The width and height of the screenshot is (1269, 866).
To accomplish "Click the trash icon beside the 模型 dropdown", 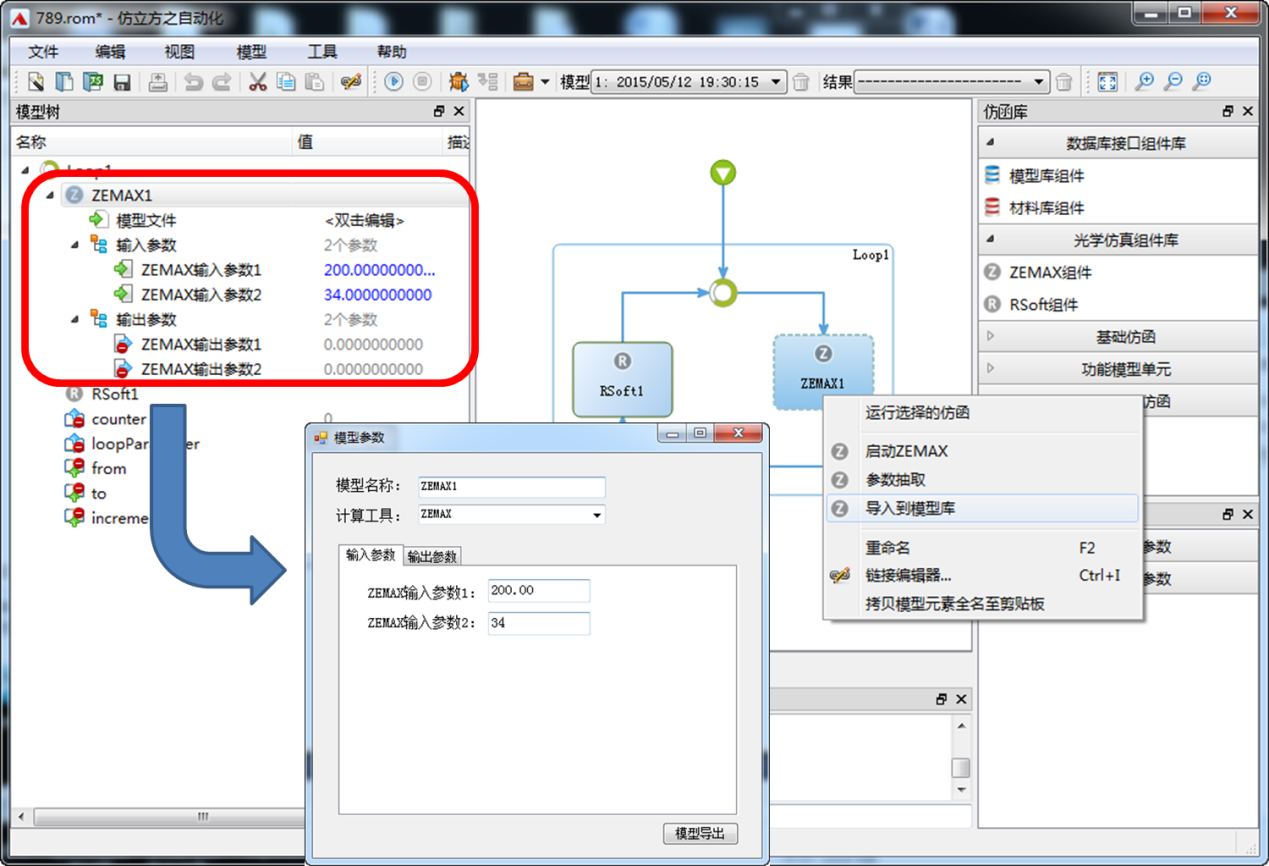I will (801, 82).
